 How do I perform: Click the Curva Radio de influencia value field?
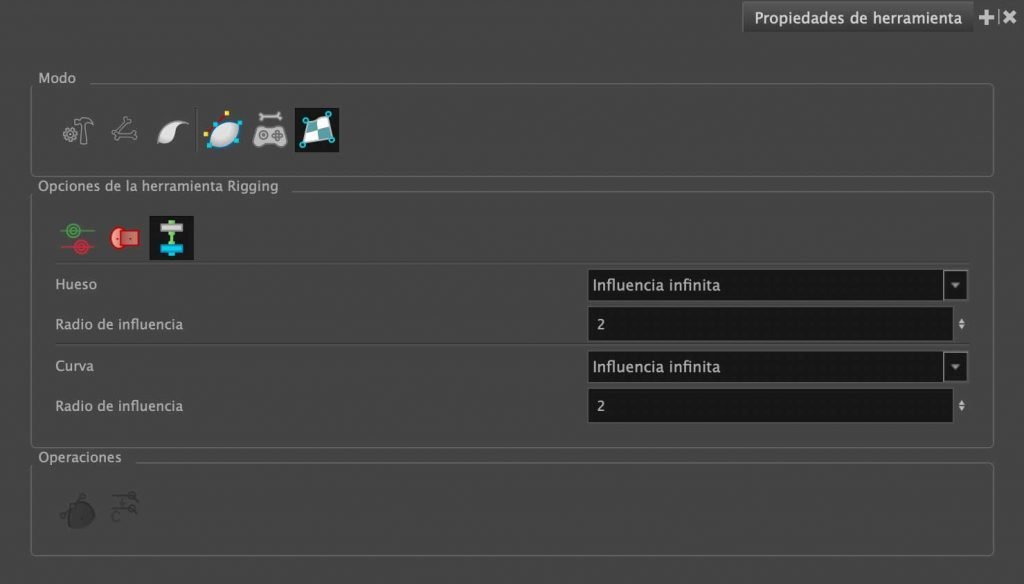click(770, 406)
